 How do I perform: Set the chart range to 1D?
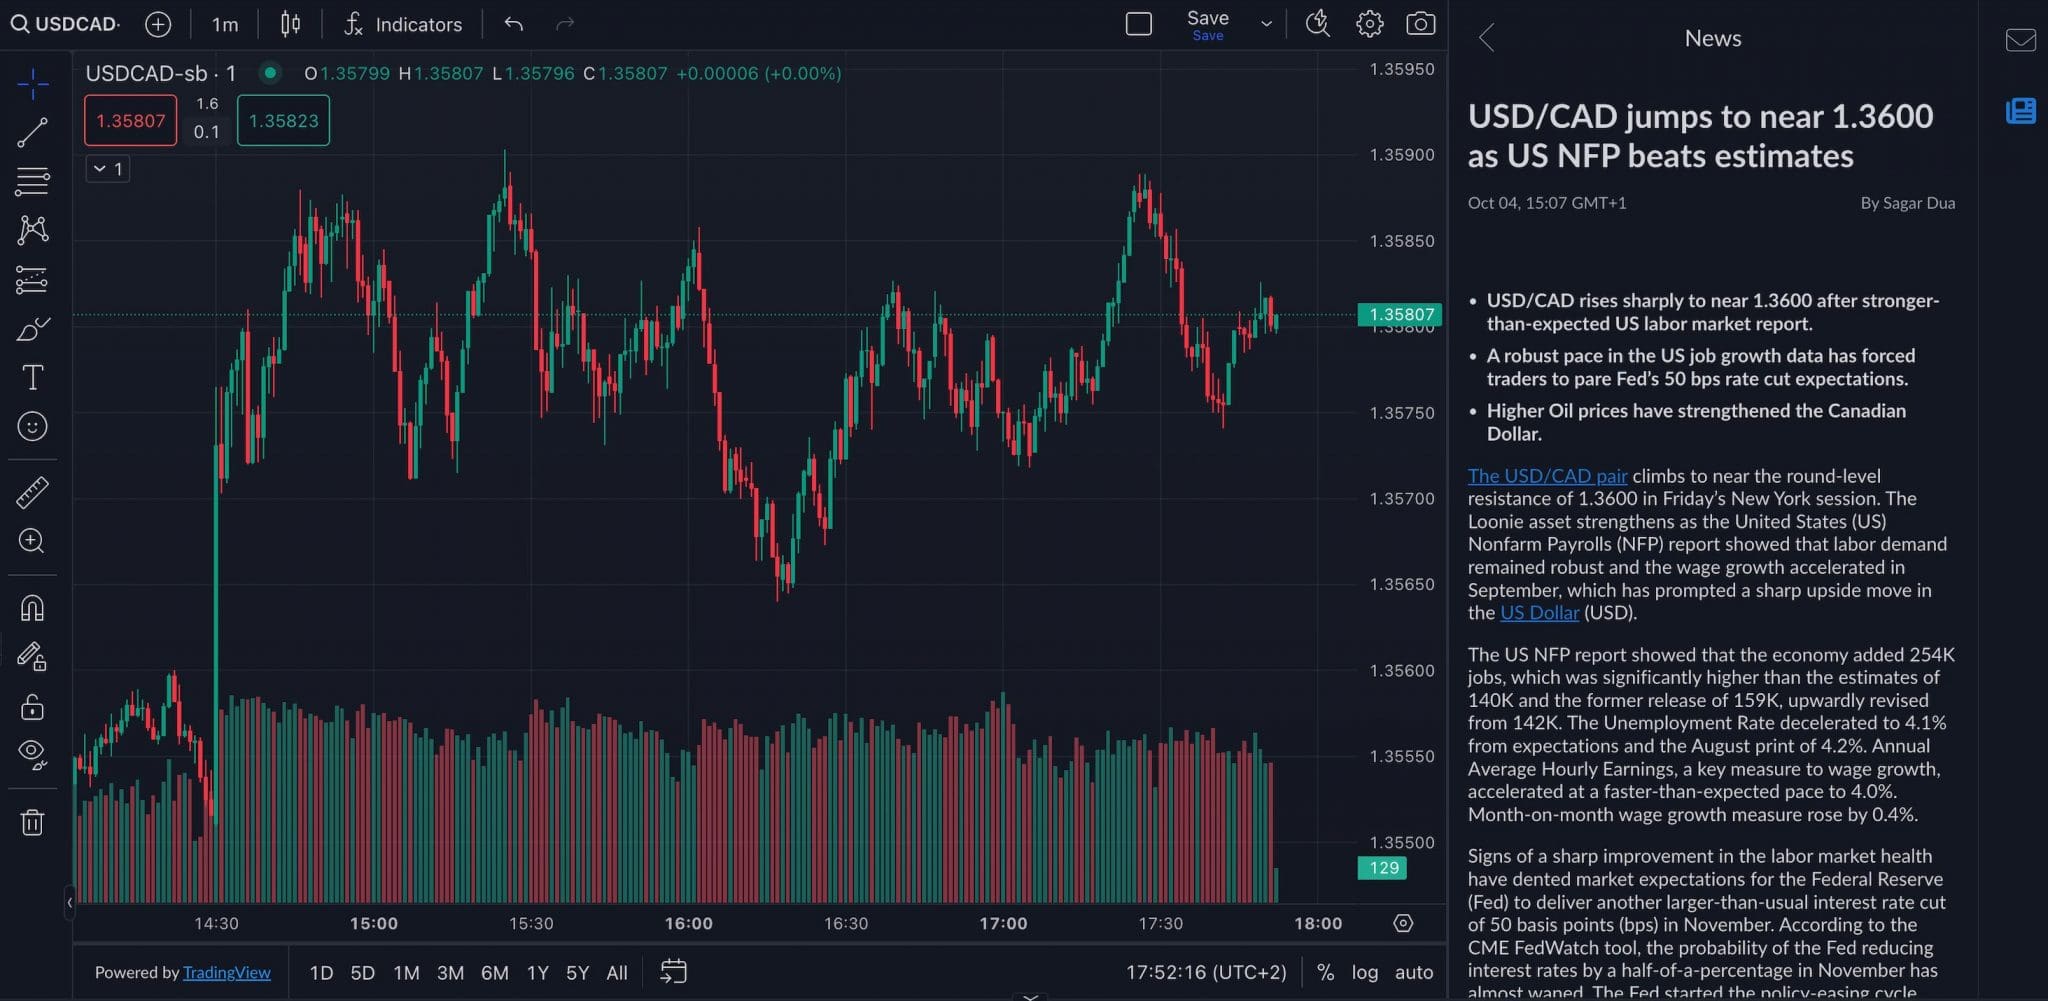321,972
